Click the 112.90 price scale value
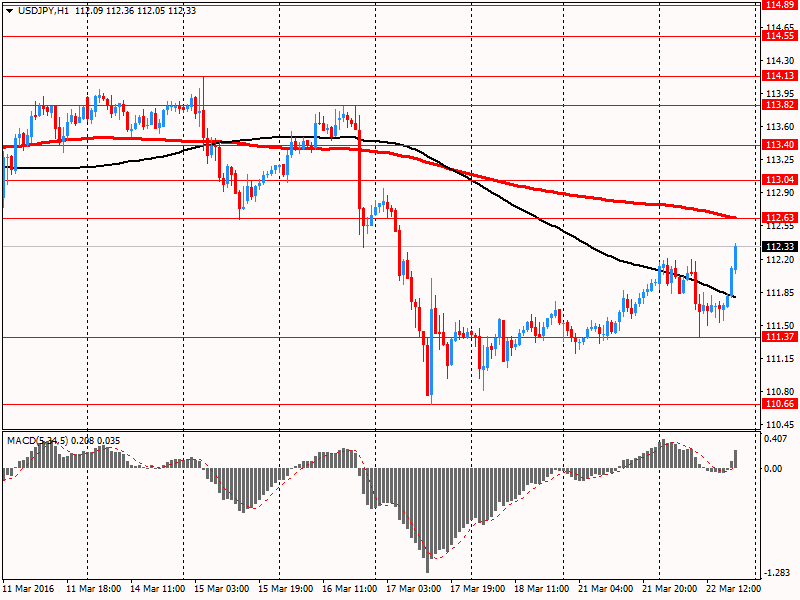The width and height of the screenshot is (800, 600). [x=780, y=193]
